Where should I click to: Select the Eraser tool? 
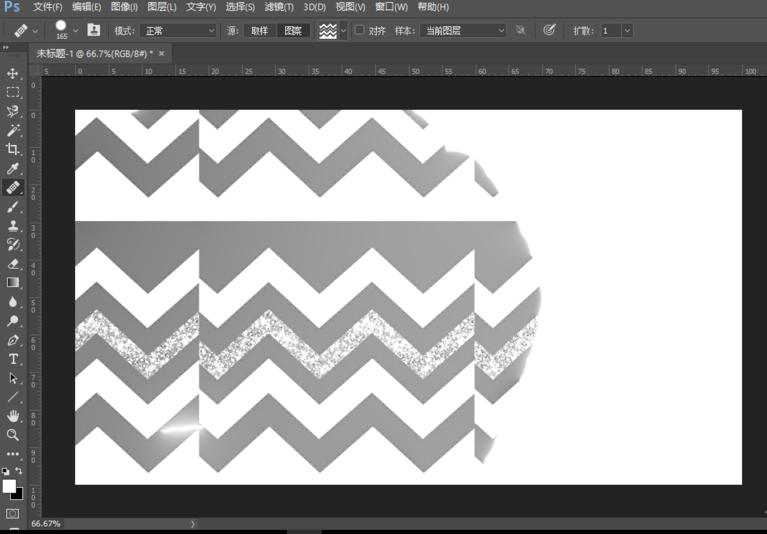point(13,264)
